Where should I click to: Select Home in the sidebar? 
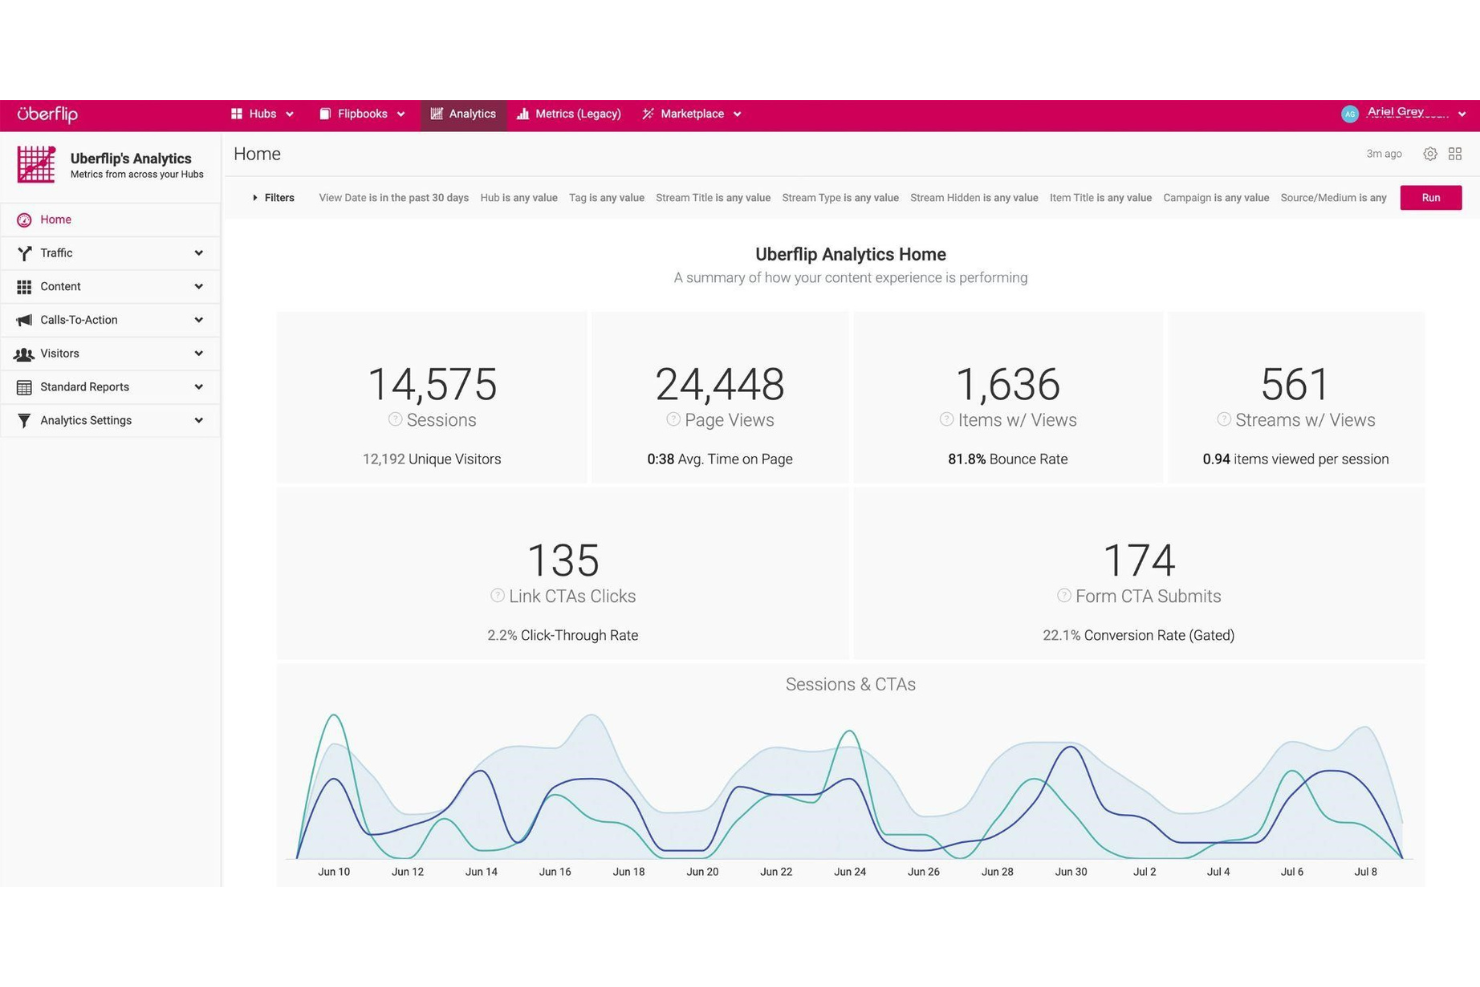(x=110, y=220)
